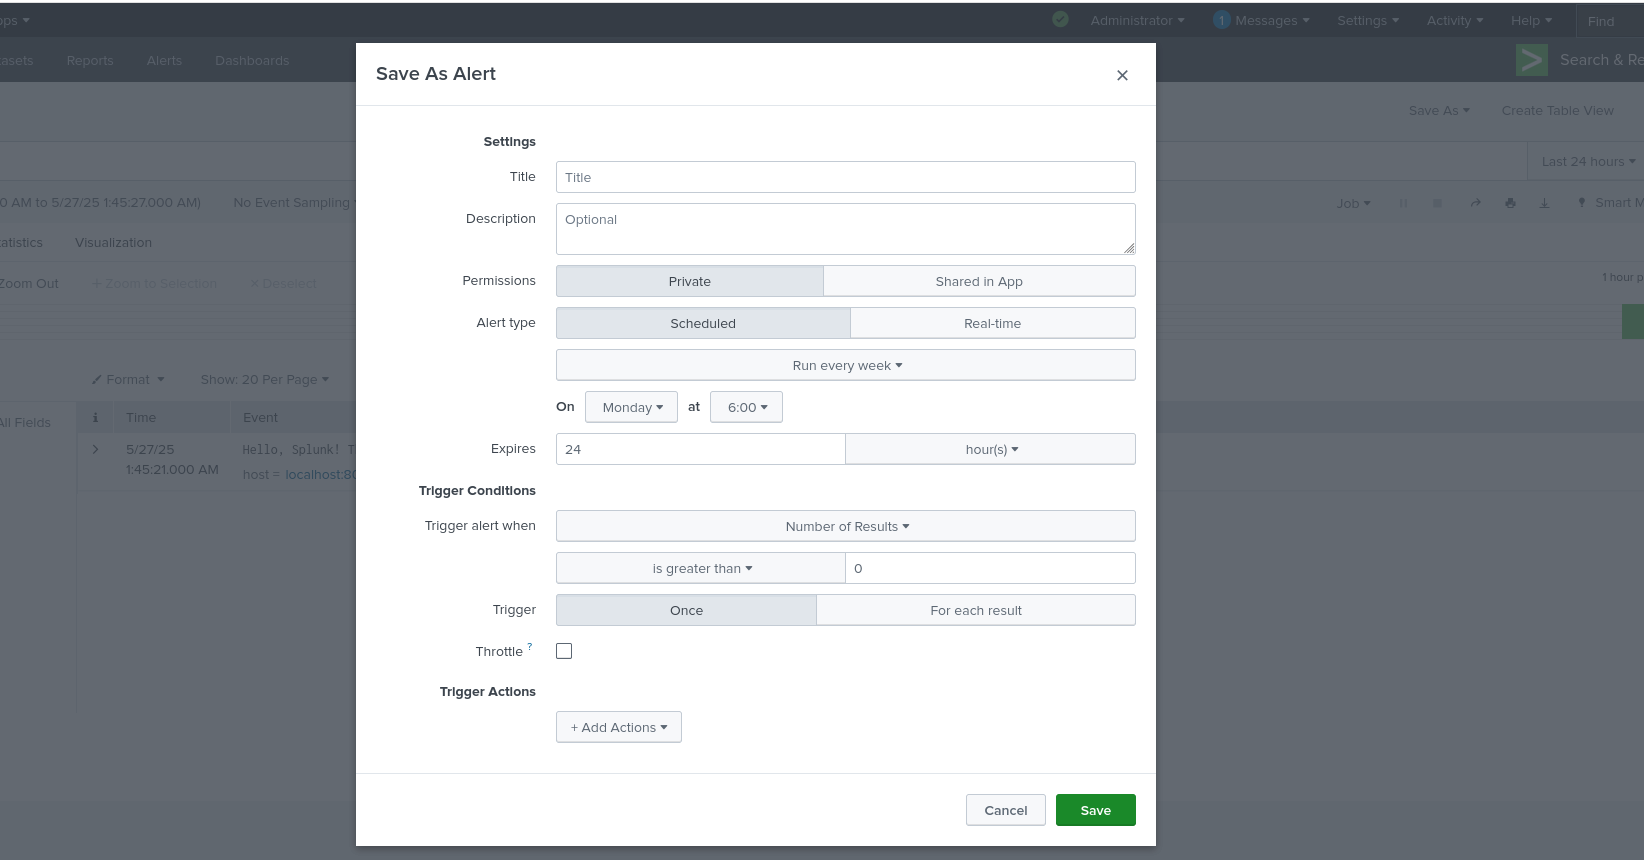The image size is (1644, 860).
Task: Open the Run every week dropdown
Action: point(845,365)
